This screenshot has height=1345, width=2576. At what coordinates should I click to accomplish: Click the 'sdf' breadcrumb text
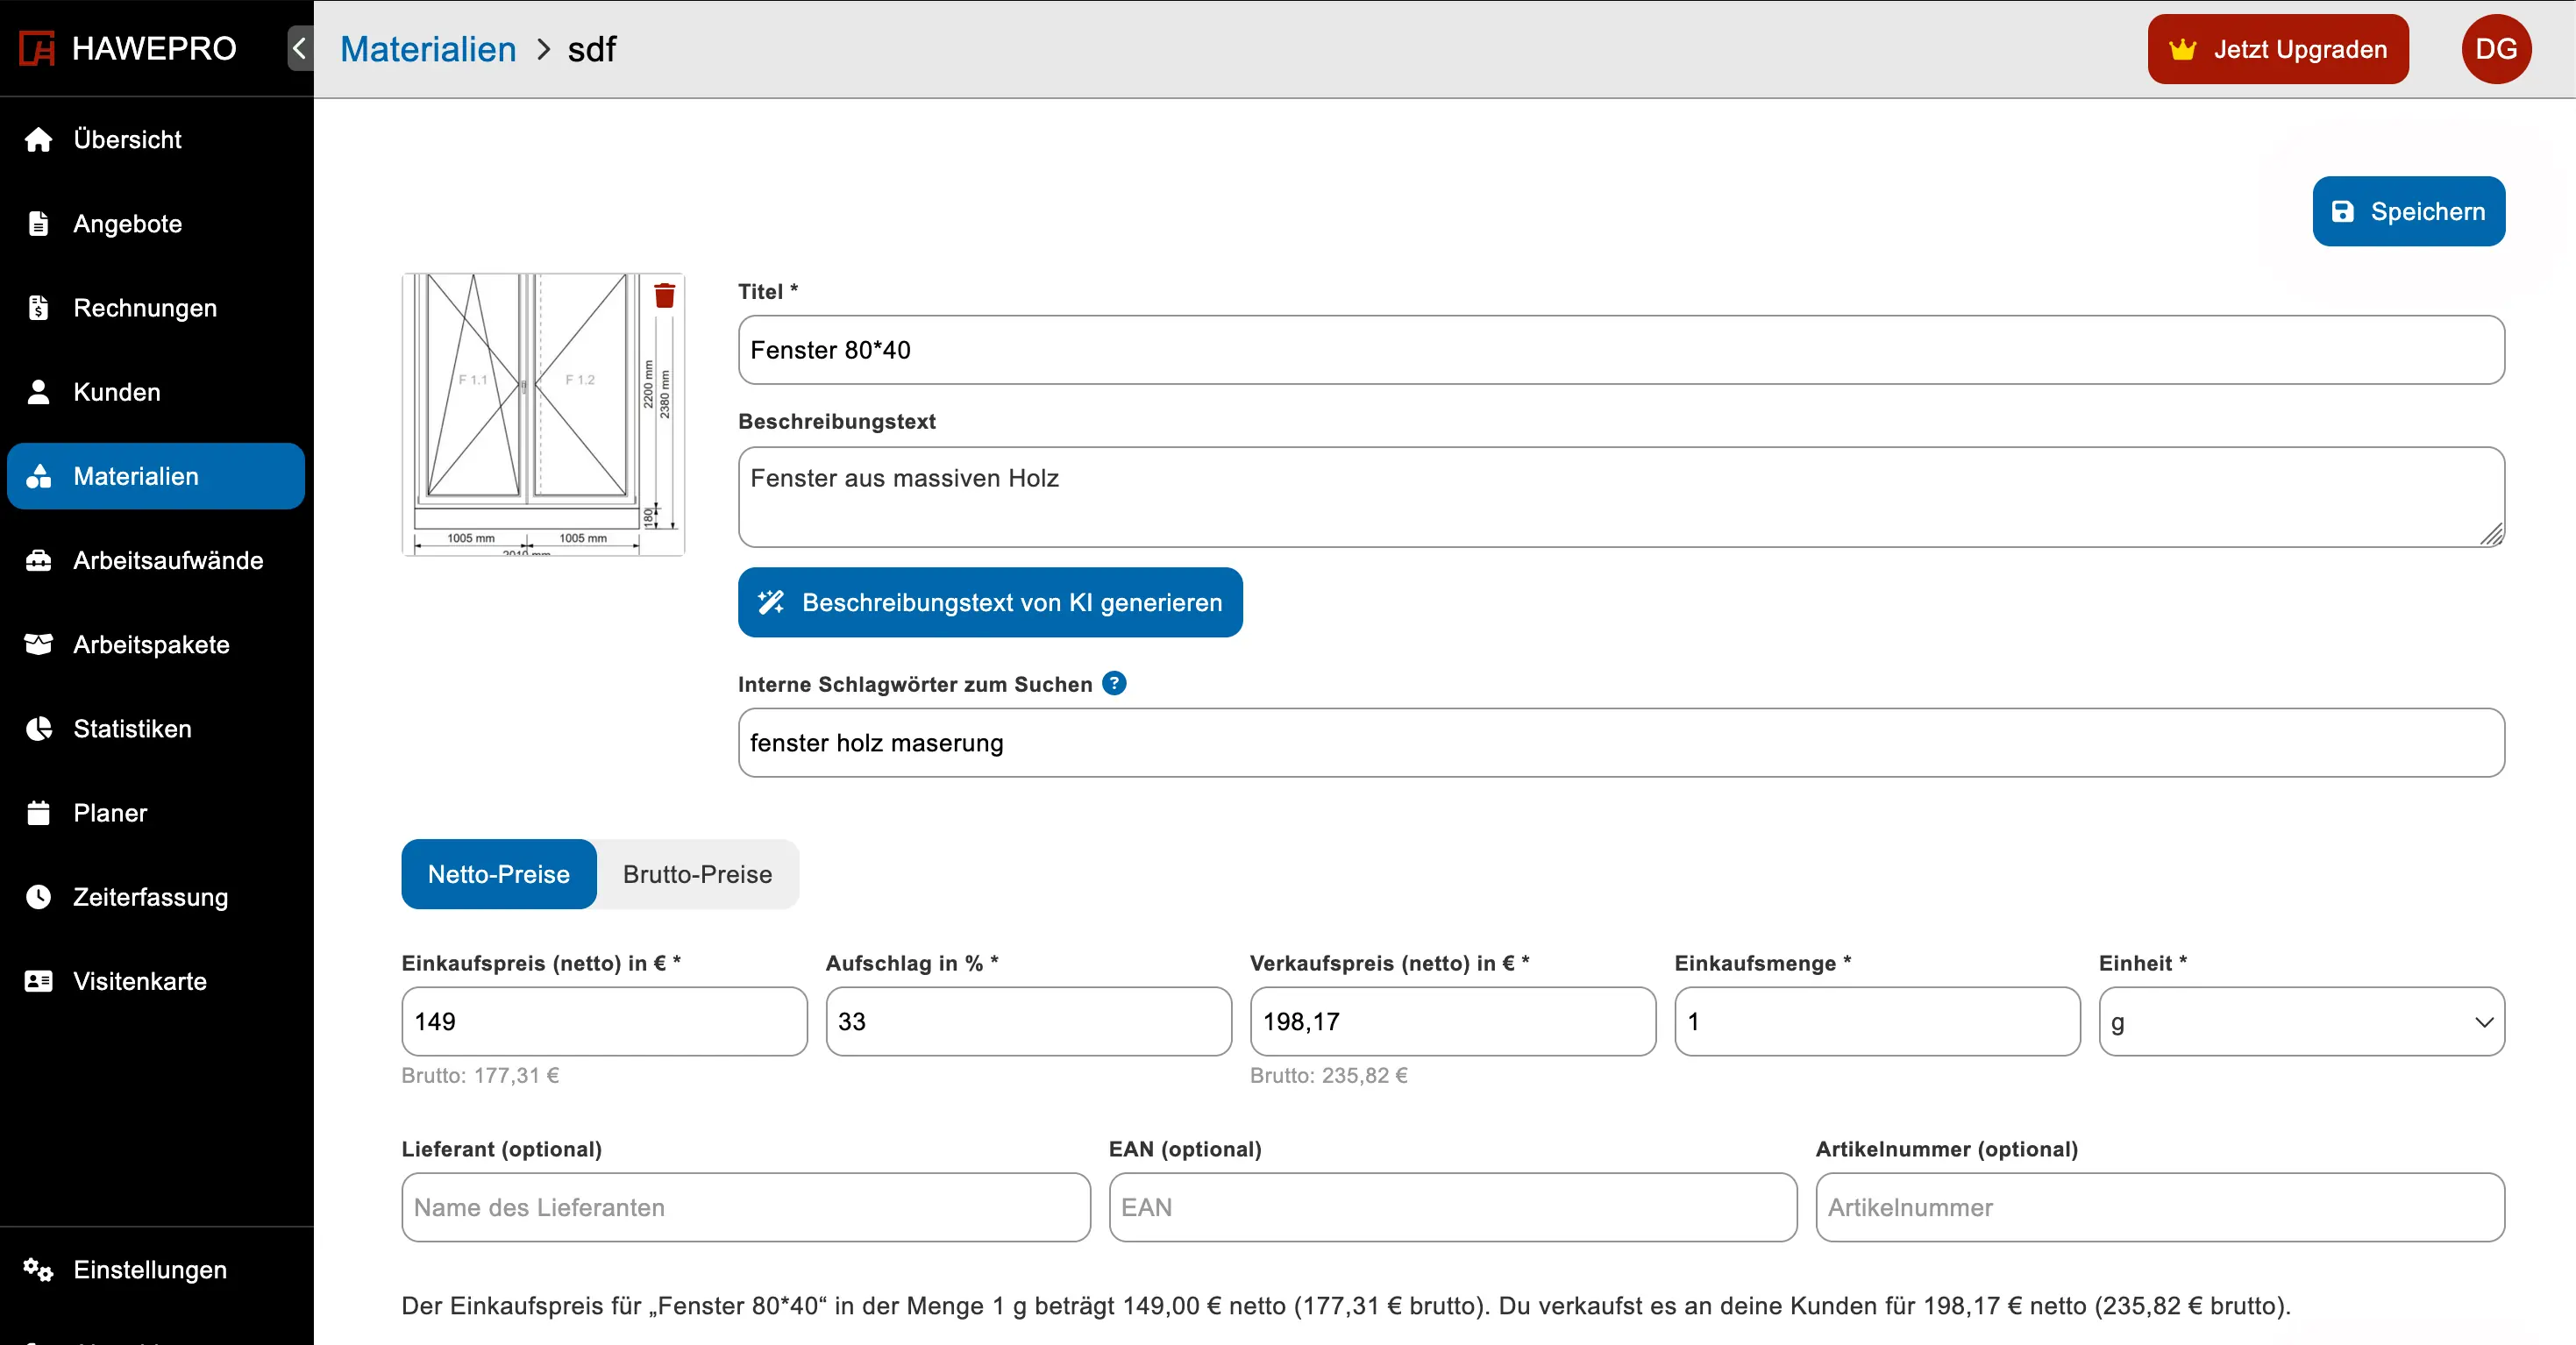[x=592, y=49]
